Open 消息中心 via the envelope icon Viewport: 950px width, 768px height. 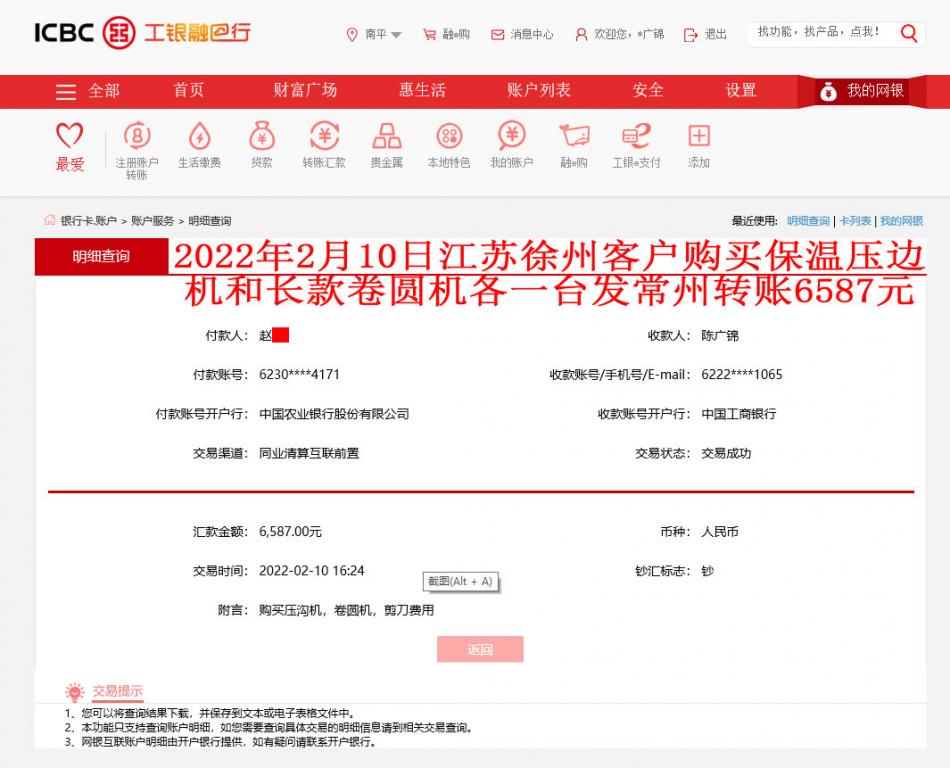click(496, 33)
